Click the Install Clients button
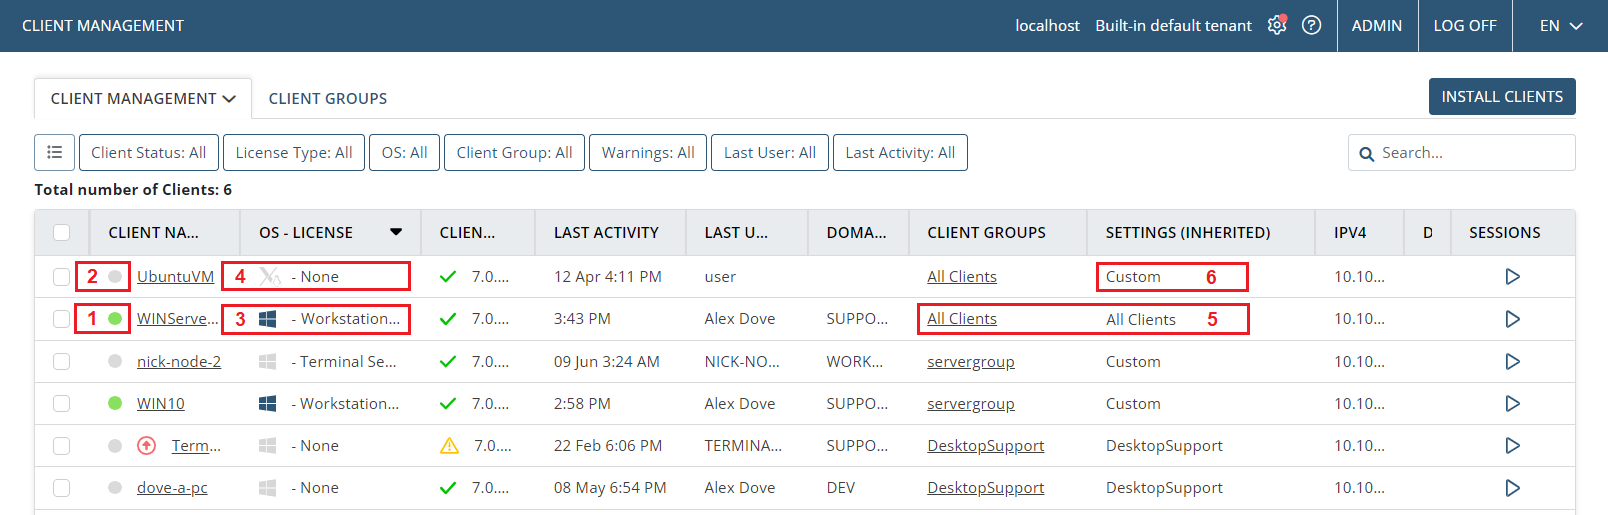The image size is (1608, 515). coord(1501,97)
